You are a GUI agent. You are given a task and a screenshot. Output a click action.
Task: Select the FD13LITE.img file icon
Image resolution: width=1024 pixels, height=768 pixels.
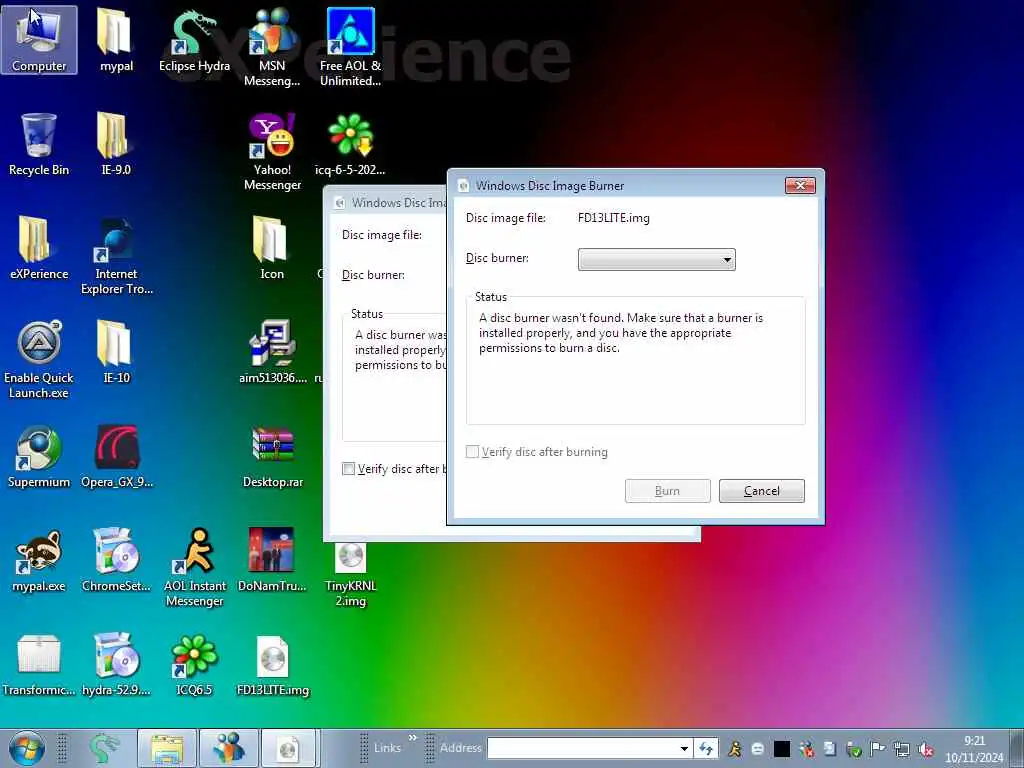pos(272,664)
